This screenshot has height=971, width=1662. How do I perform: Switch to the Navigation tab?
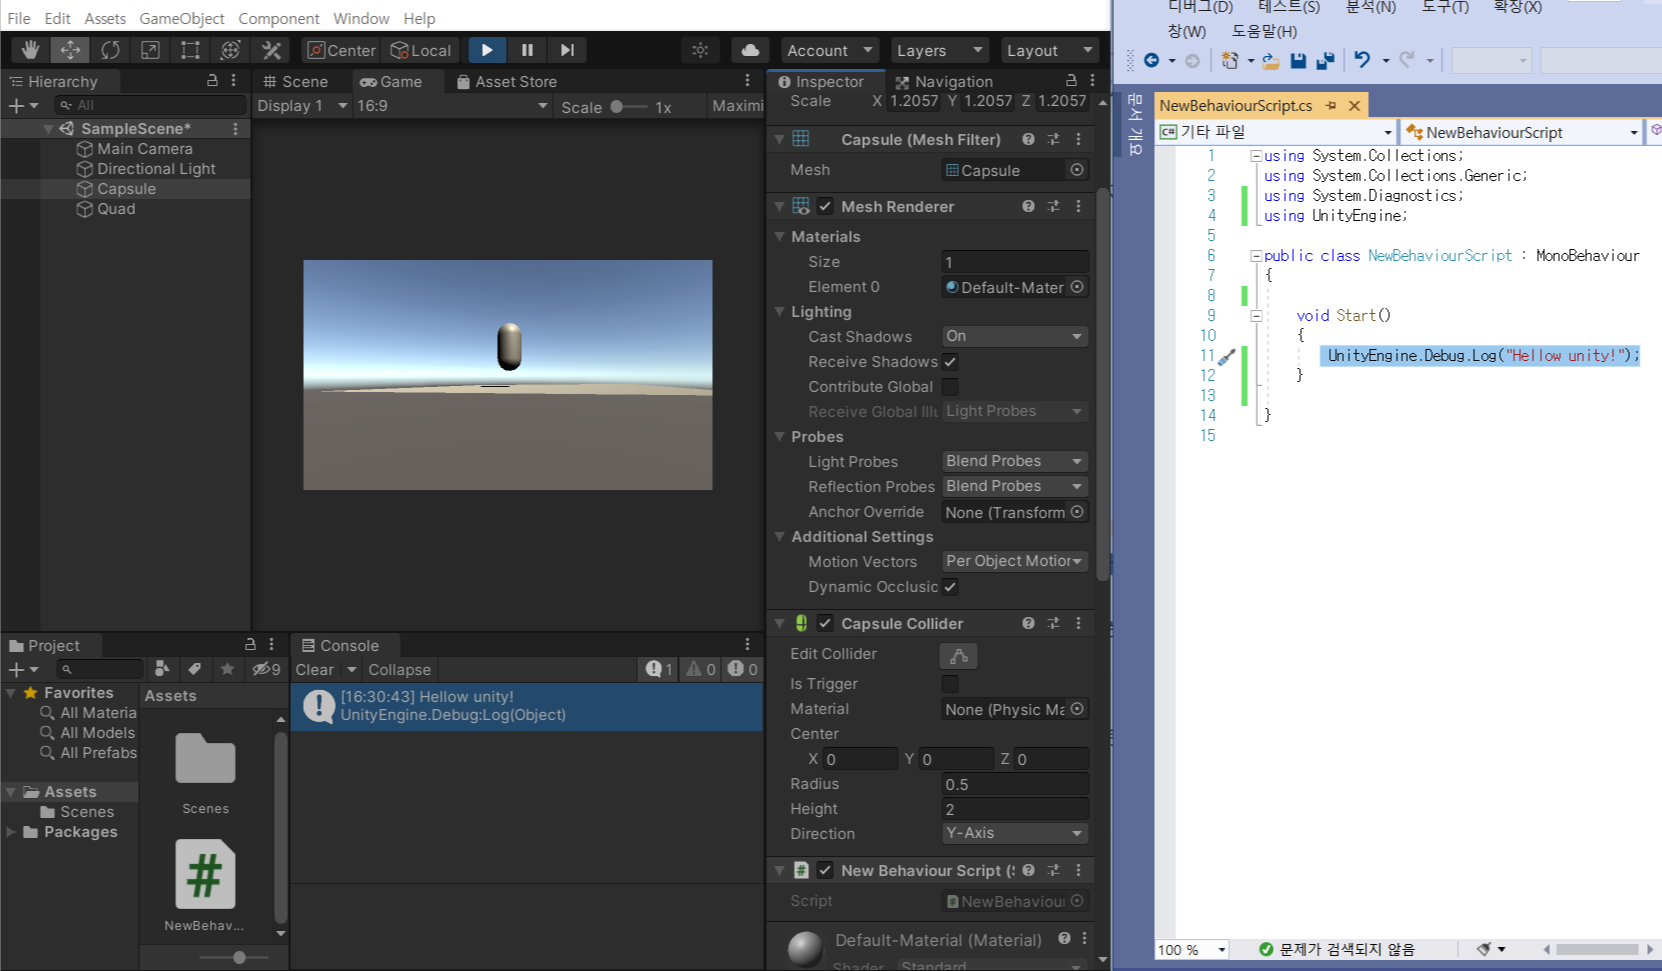(944, 82)
